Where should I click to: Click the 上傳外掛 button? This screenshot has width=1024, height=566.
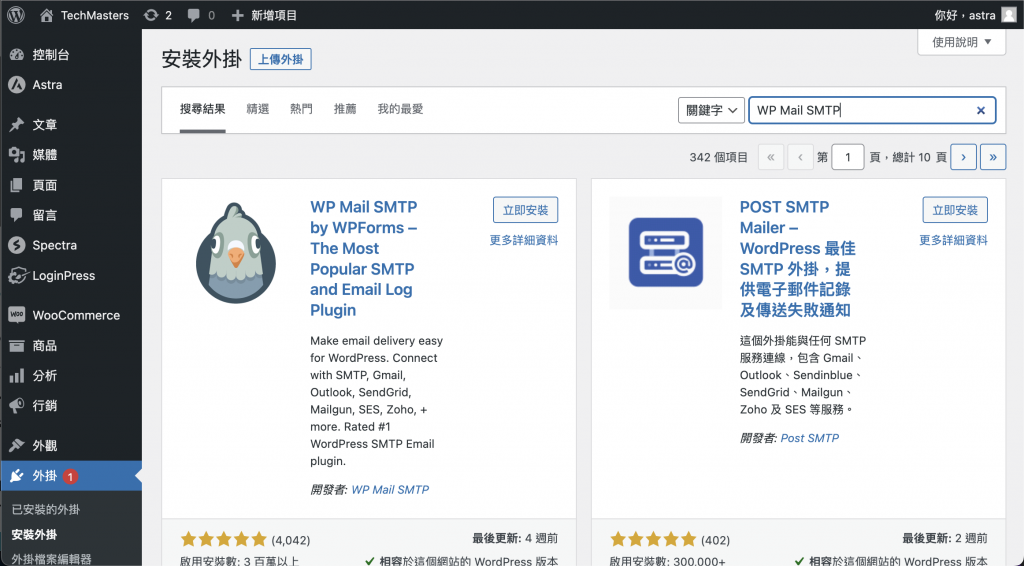281,59
